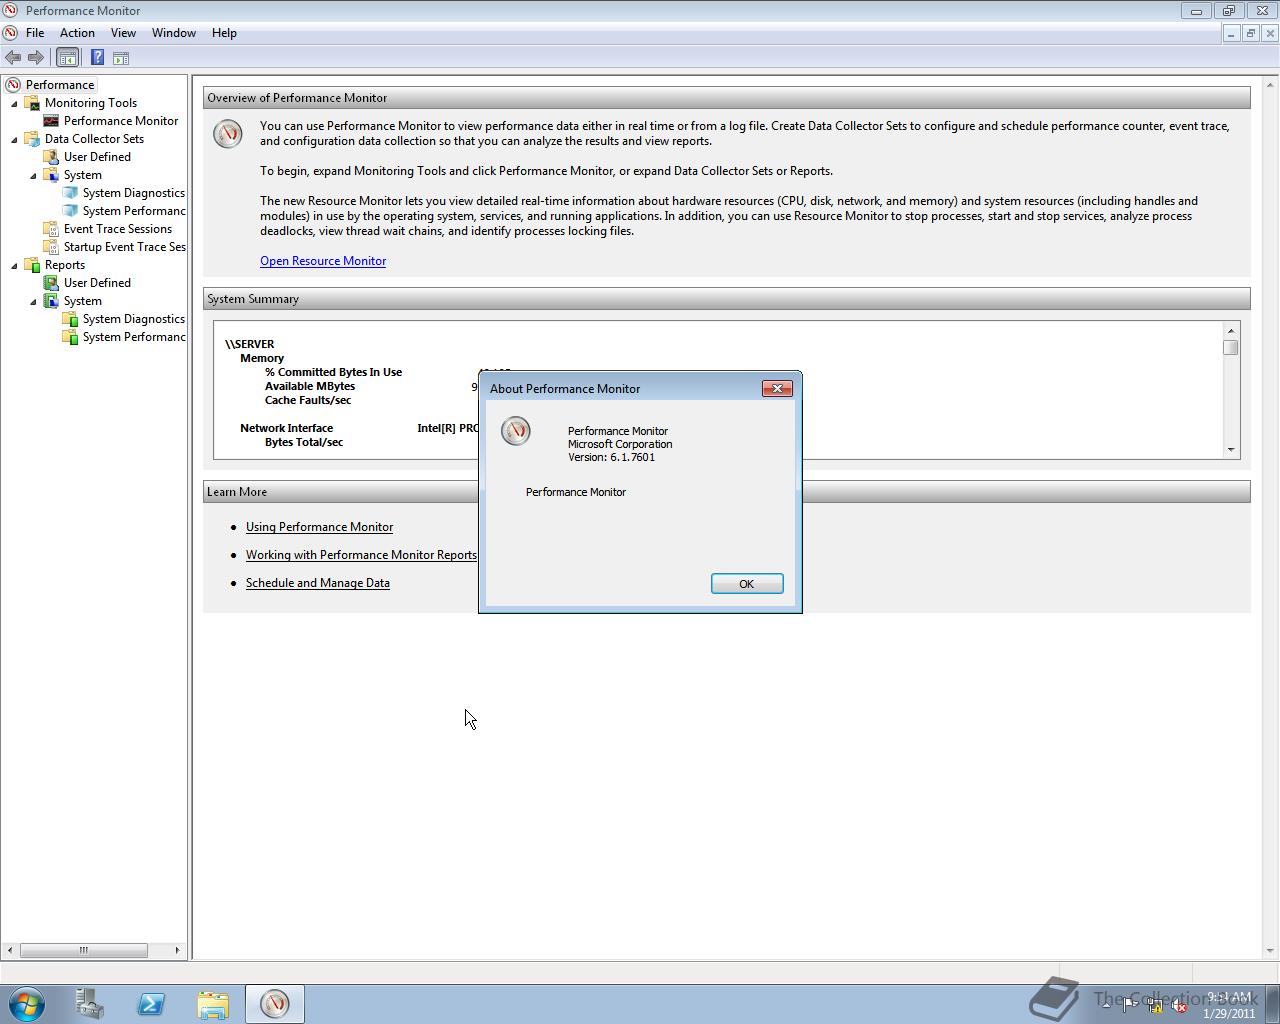Click System folder icon under Data Collector Sets
The width and height of the screenshot is (1280, 1024).
coord(51,175)
